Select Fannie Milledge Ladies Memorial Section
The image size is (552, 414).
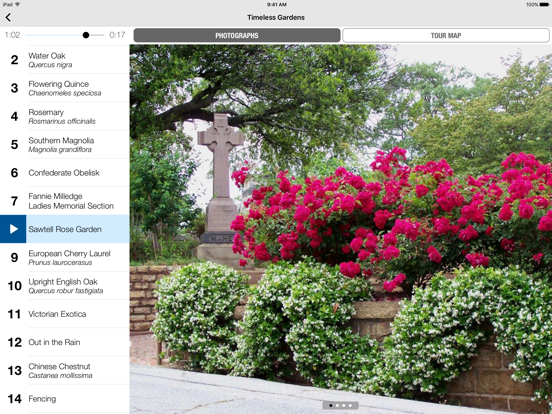(65, 201)
